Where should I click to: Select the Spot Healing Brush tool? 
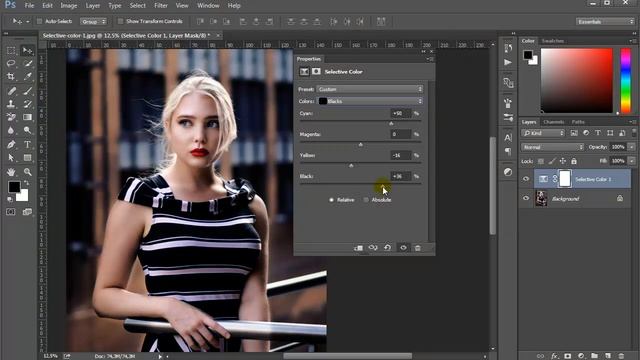point(11,91)
